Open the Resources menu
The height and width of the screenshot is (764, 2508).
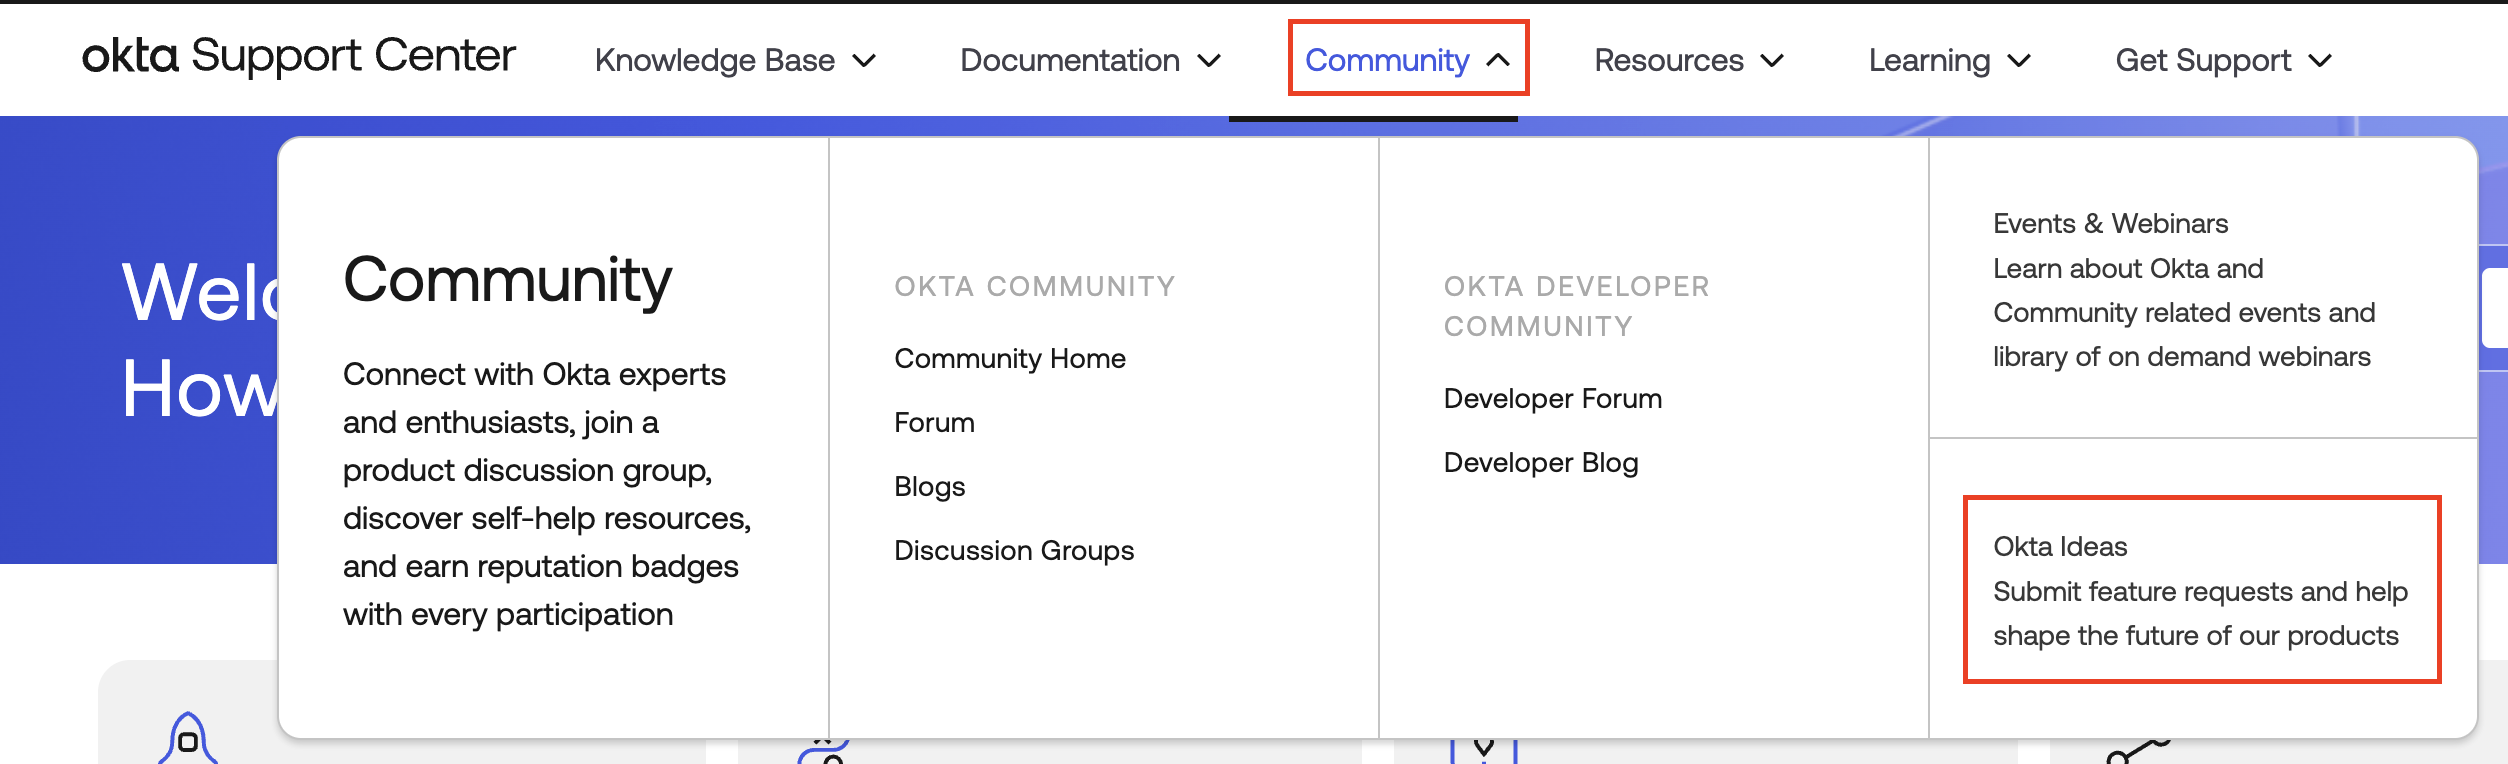pos(1689,60)
